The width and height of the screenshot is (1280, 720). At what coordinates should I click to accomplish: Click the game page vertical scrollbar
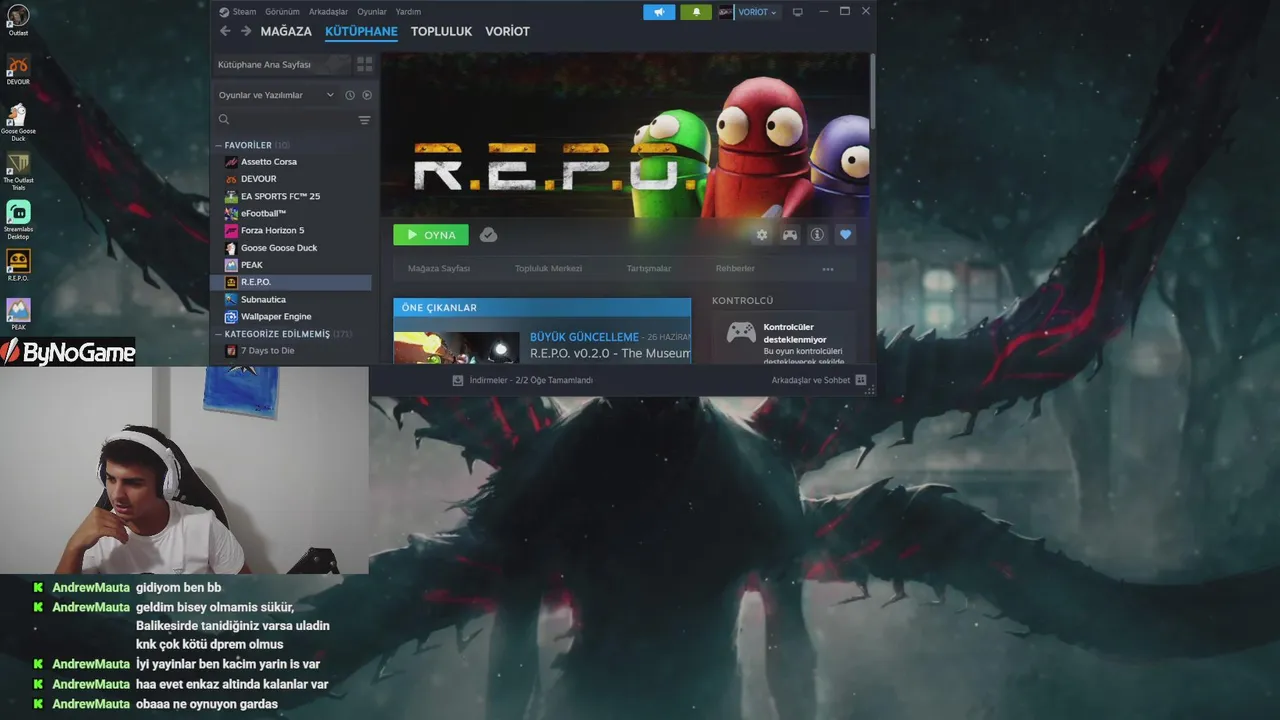(x=872, y=90)
